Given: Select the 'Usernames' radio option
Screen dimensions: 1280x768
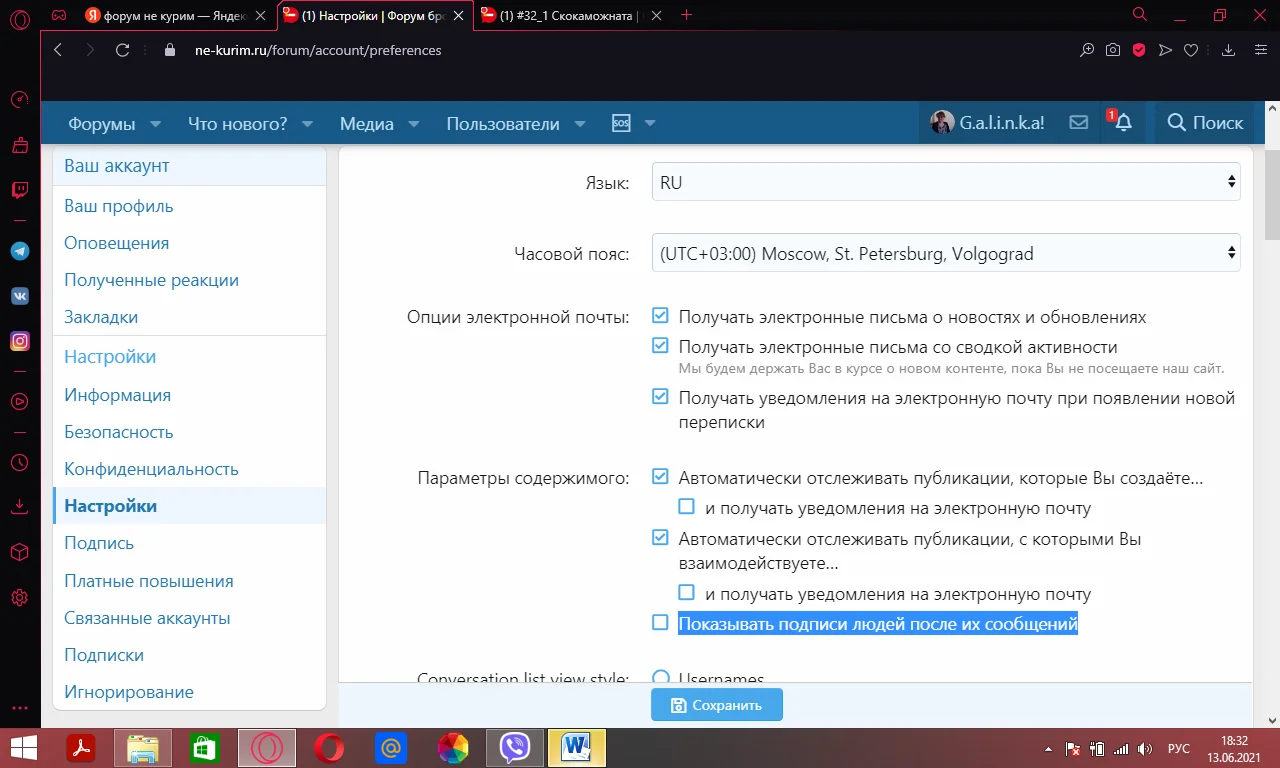Looking at the screenshot, I should tap(660, 679).
